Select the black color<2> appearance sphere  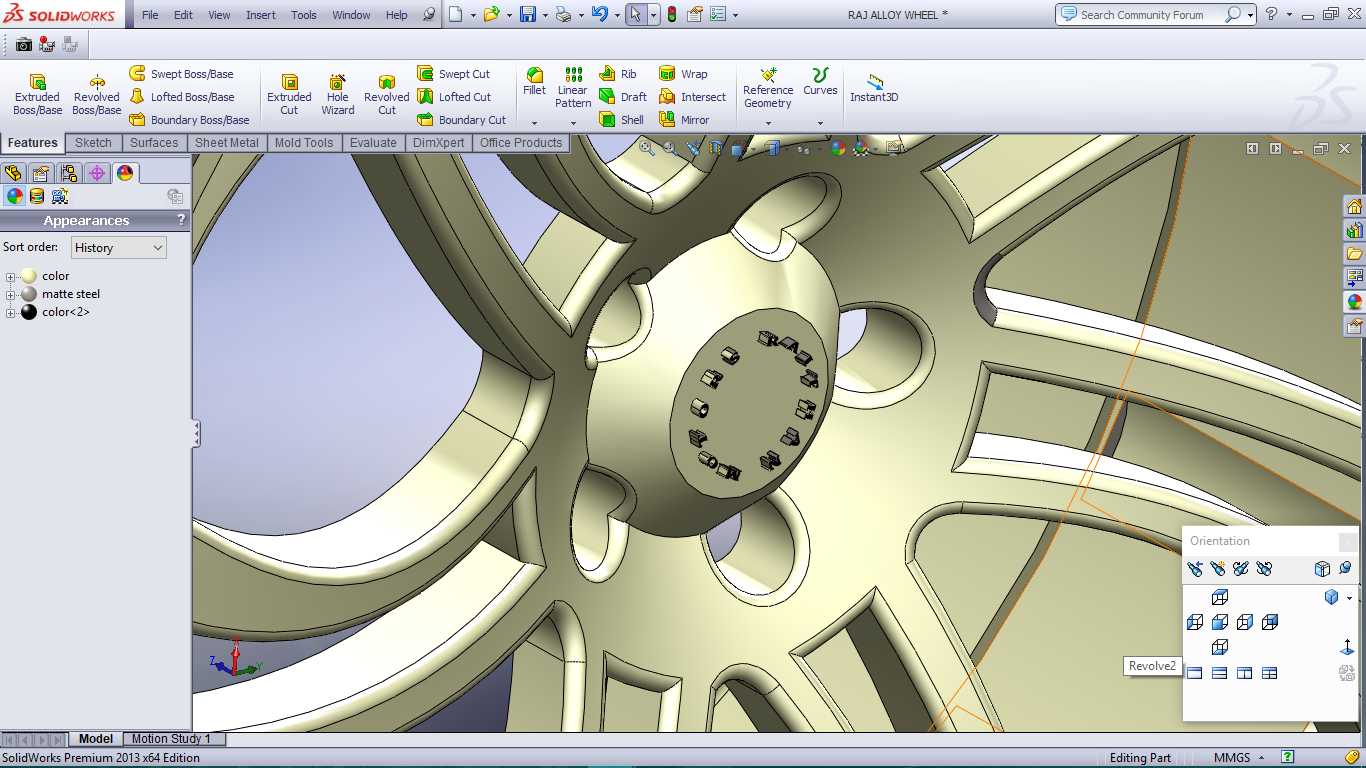tap(29, 312)
